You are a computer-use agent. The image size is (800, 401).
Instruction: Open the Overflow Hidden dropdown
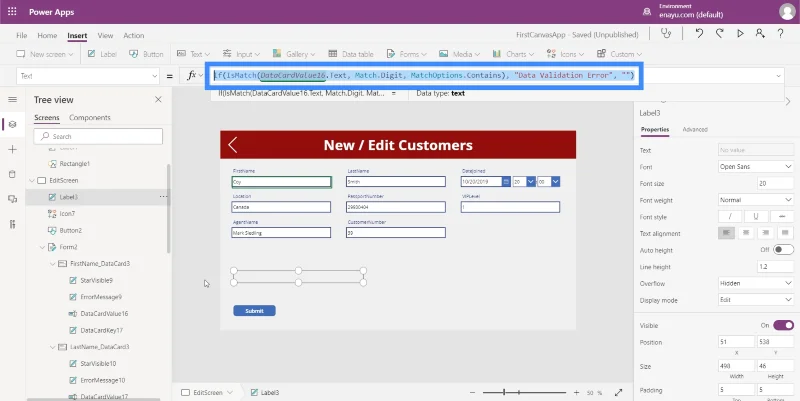pos(756,283)
